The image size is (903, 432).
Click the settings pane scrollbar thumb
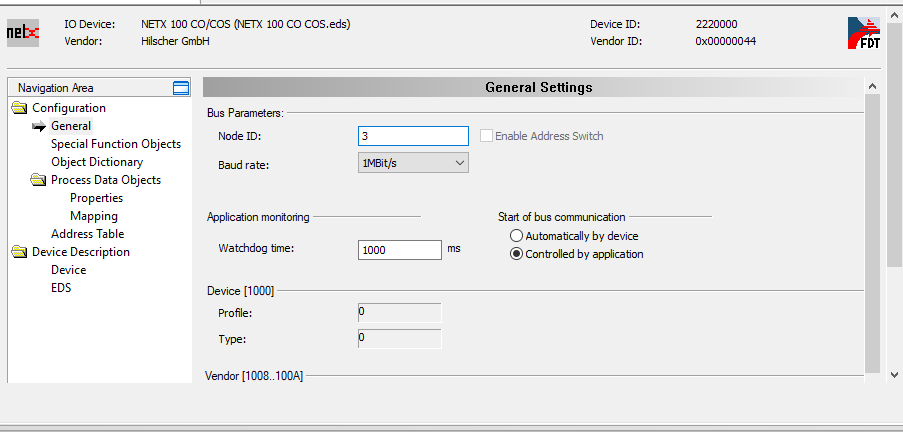point(872,234)
